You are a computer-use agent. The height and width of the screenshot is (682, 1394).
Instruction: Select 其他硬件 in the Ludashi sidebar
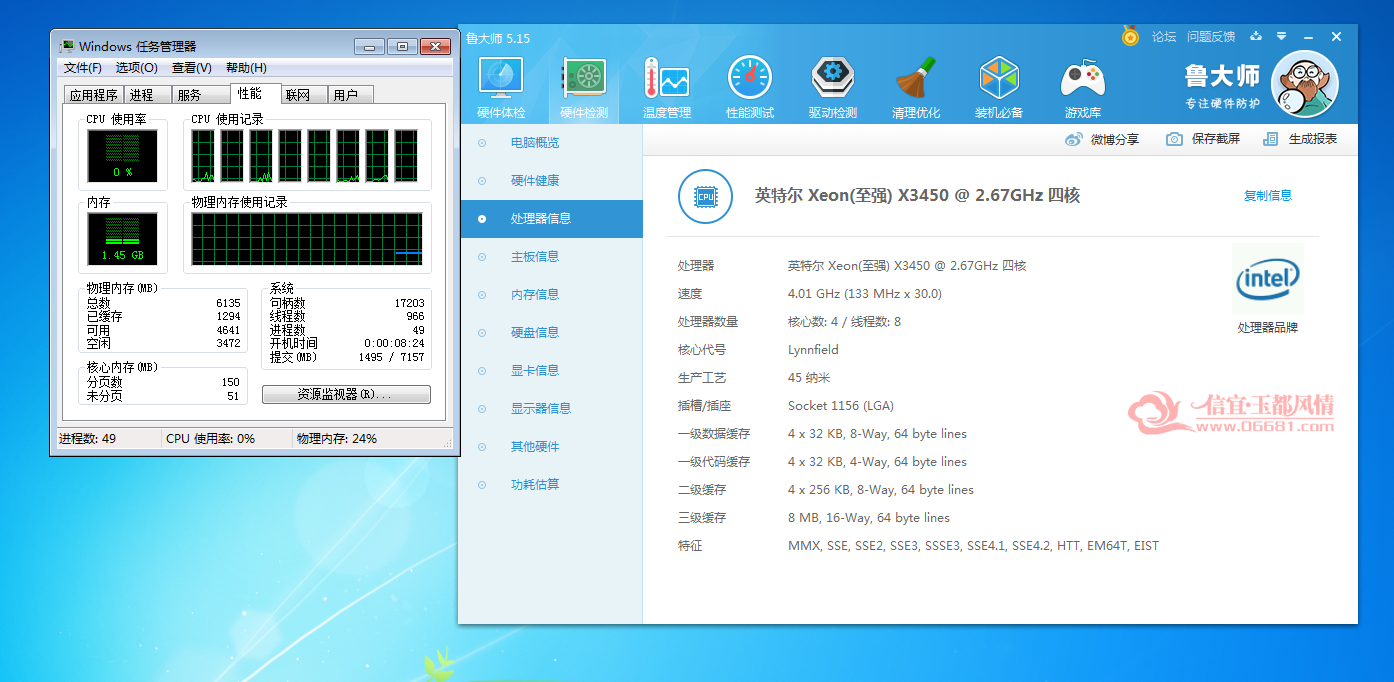[551, 447]
